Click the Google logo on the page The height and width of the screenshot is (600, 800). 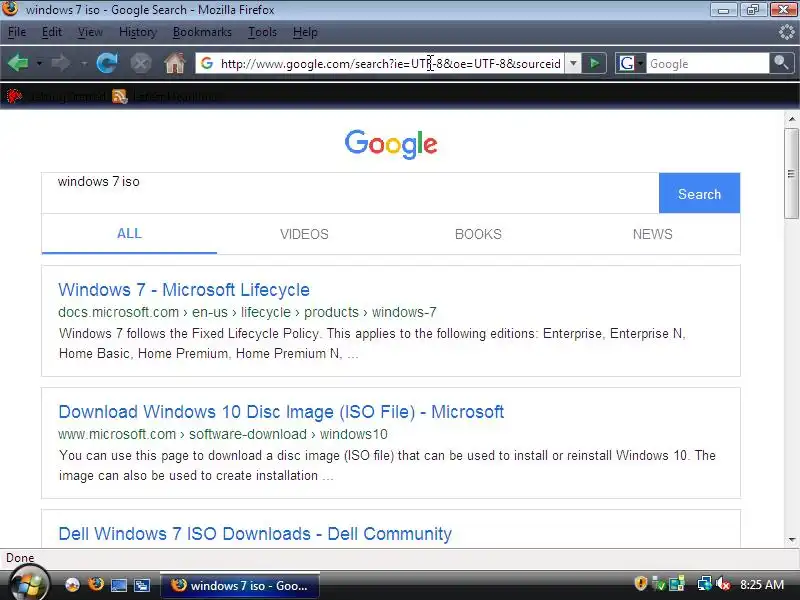[391, 143]
